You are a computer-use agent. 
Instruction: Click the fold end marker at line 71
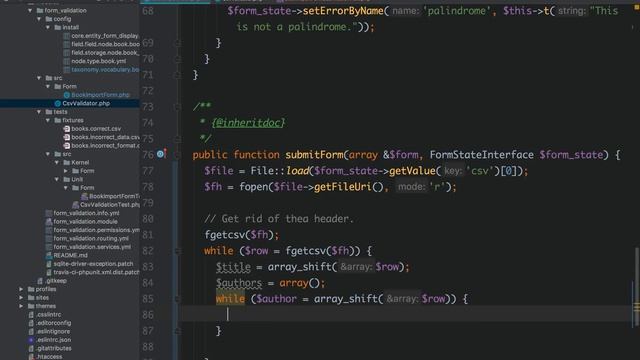pyautogui.click(x=177, y=75)
